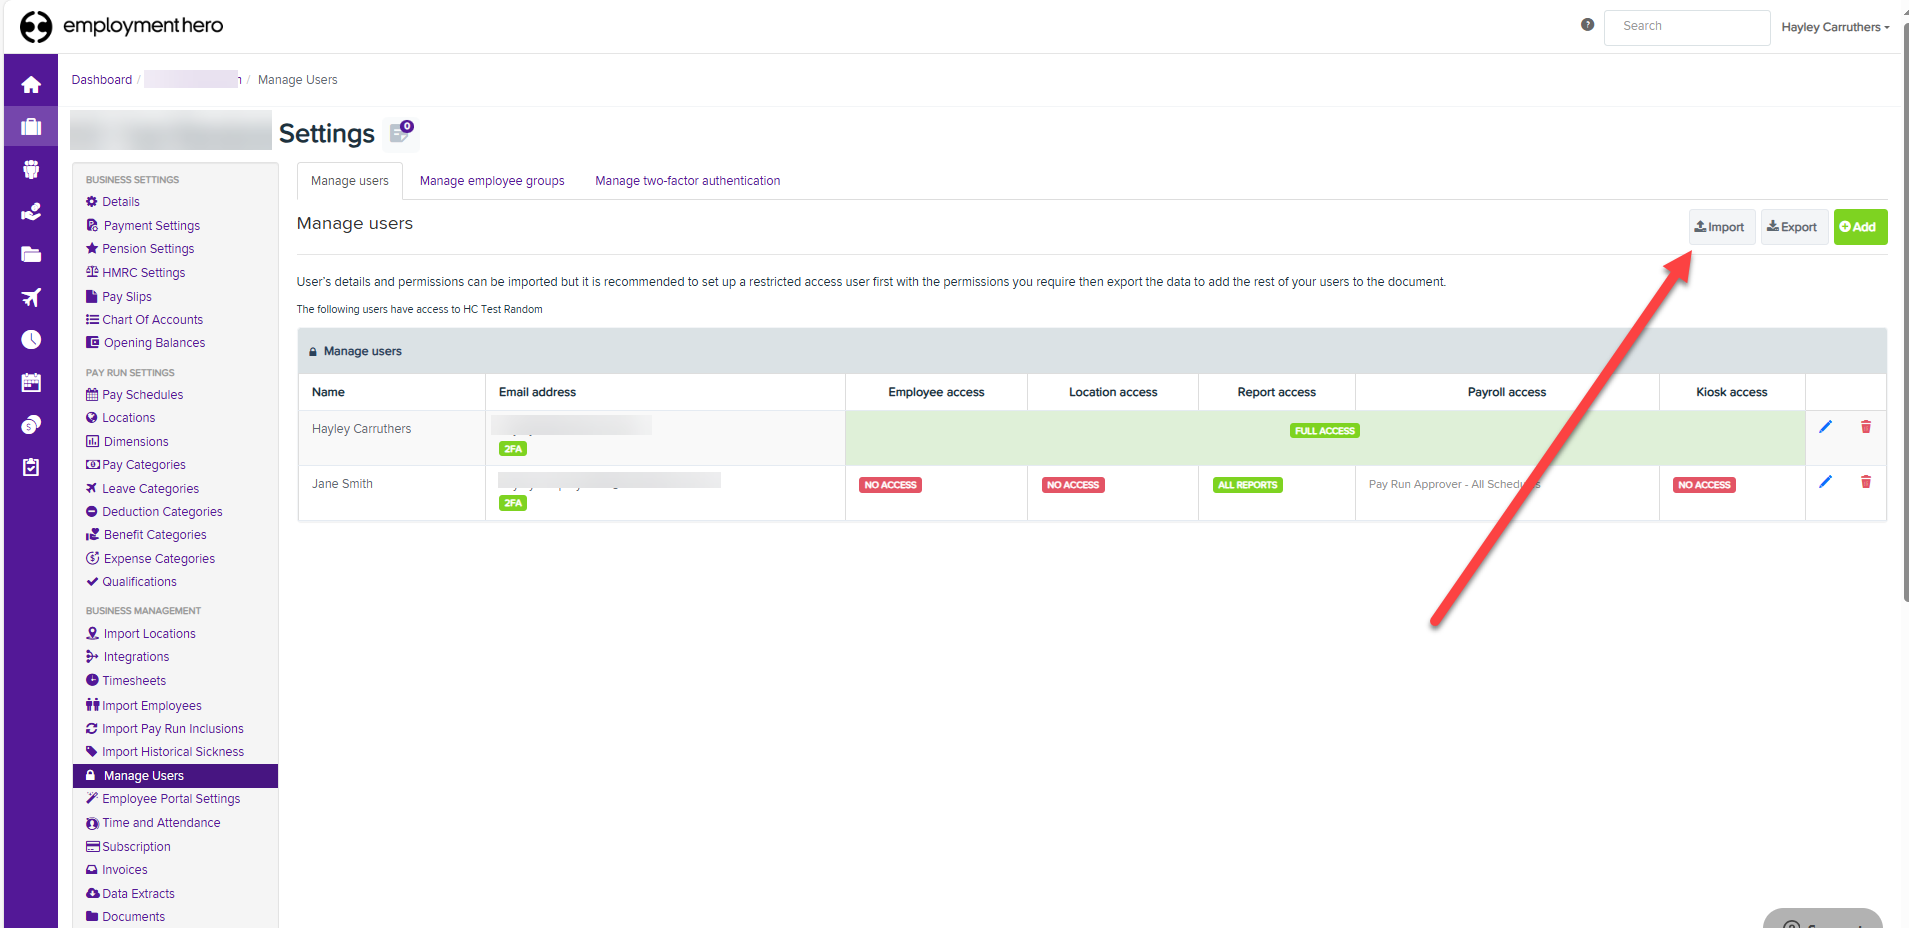Open Timesheets settings
1909x928 pixels.
(x=126, y=681)
